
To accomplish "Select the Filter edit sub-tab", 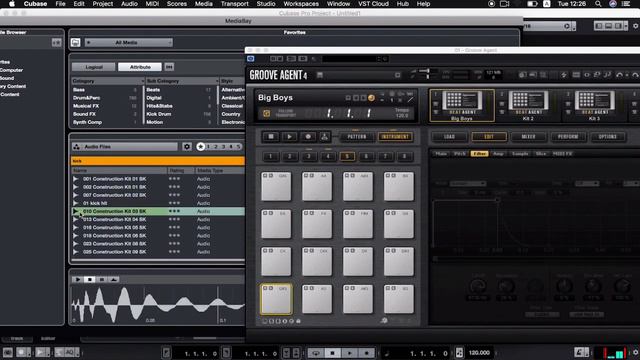I will point(480,154).
